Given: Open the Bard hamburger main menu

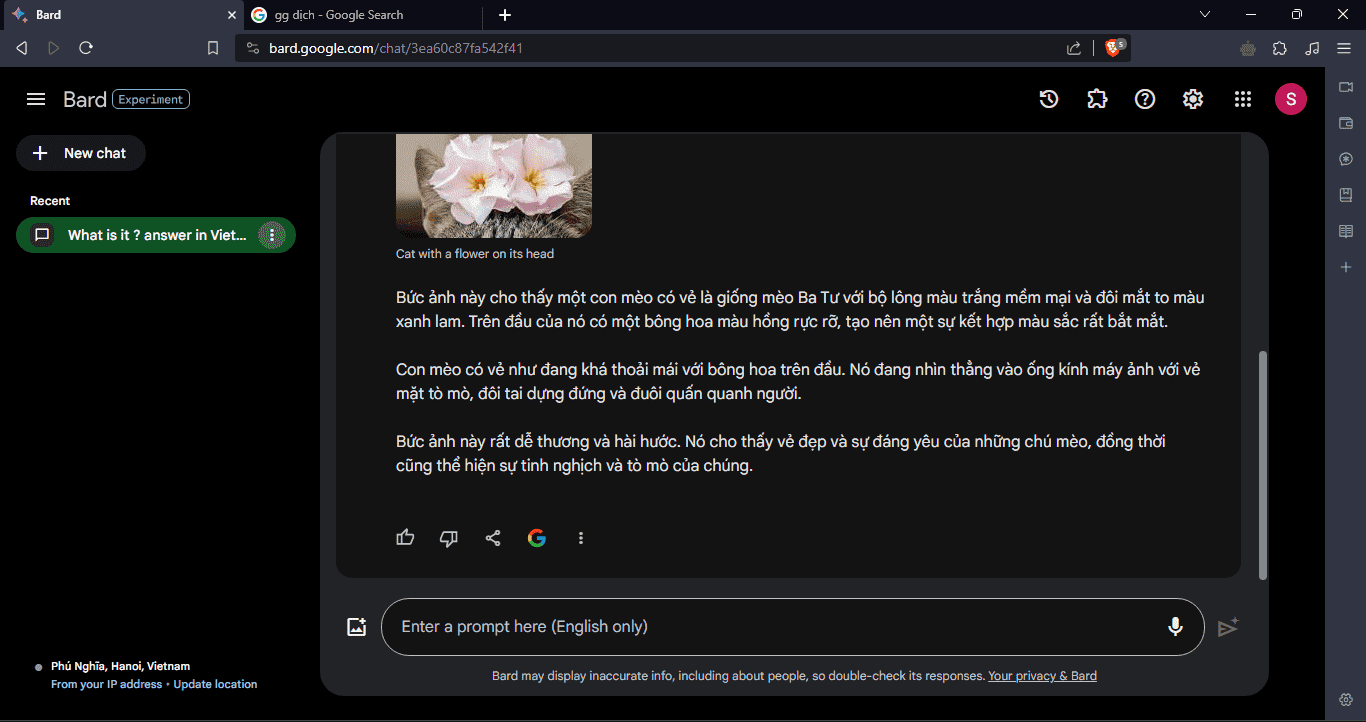Looking at the screenshot, I should coord(36,99).
